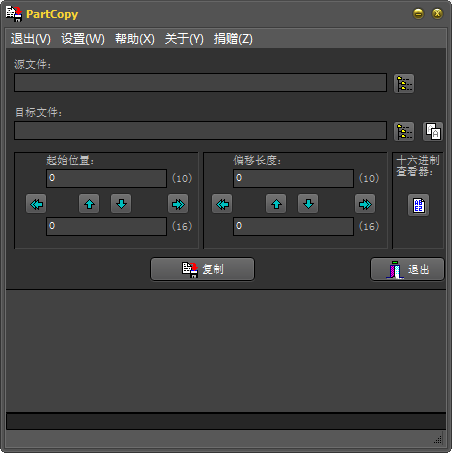Click the 目标文件: label
This screenshot has width=452, height=453.
38,112
